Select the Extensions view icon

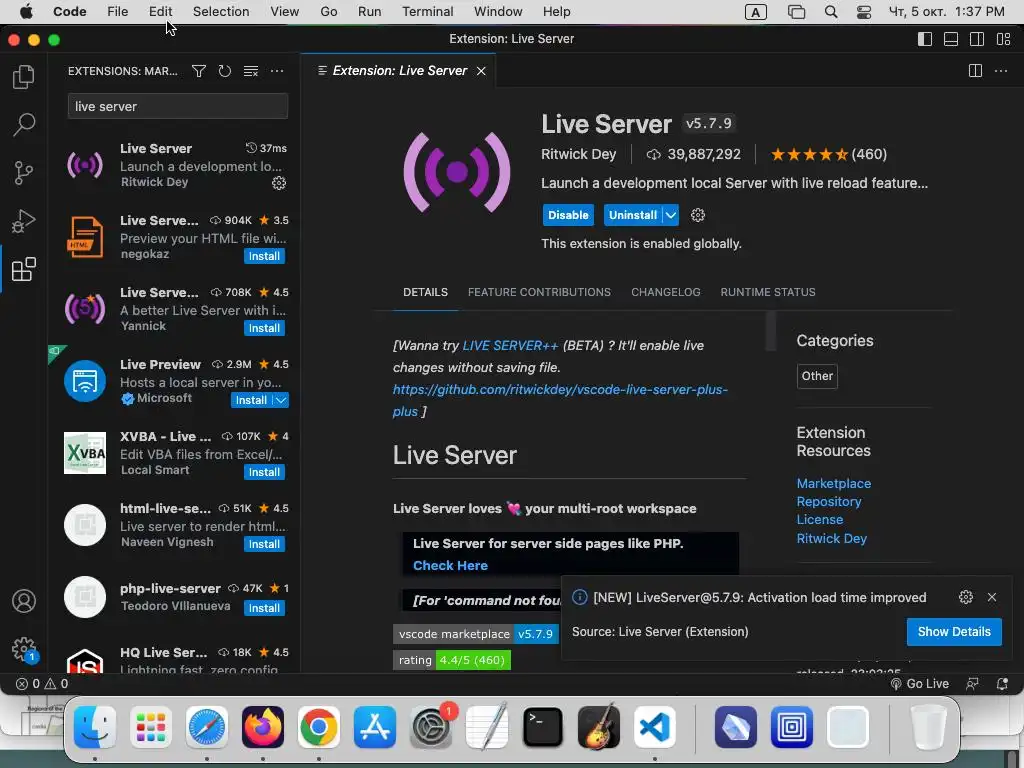tap(24, 269)
